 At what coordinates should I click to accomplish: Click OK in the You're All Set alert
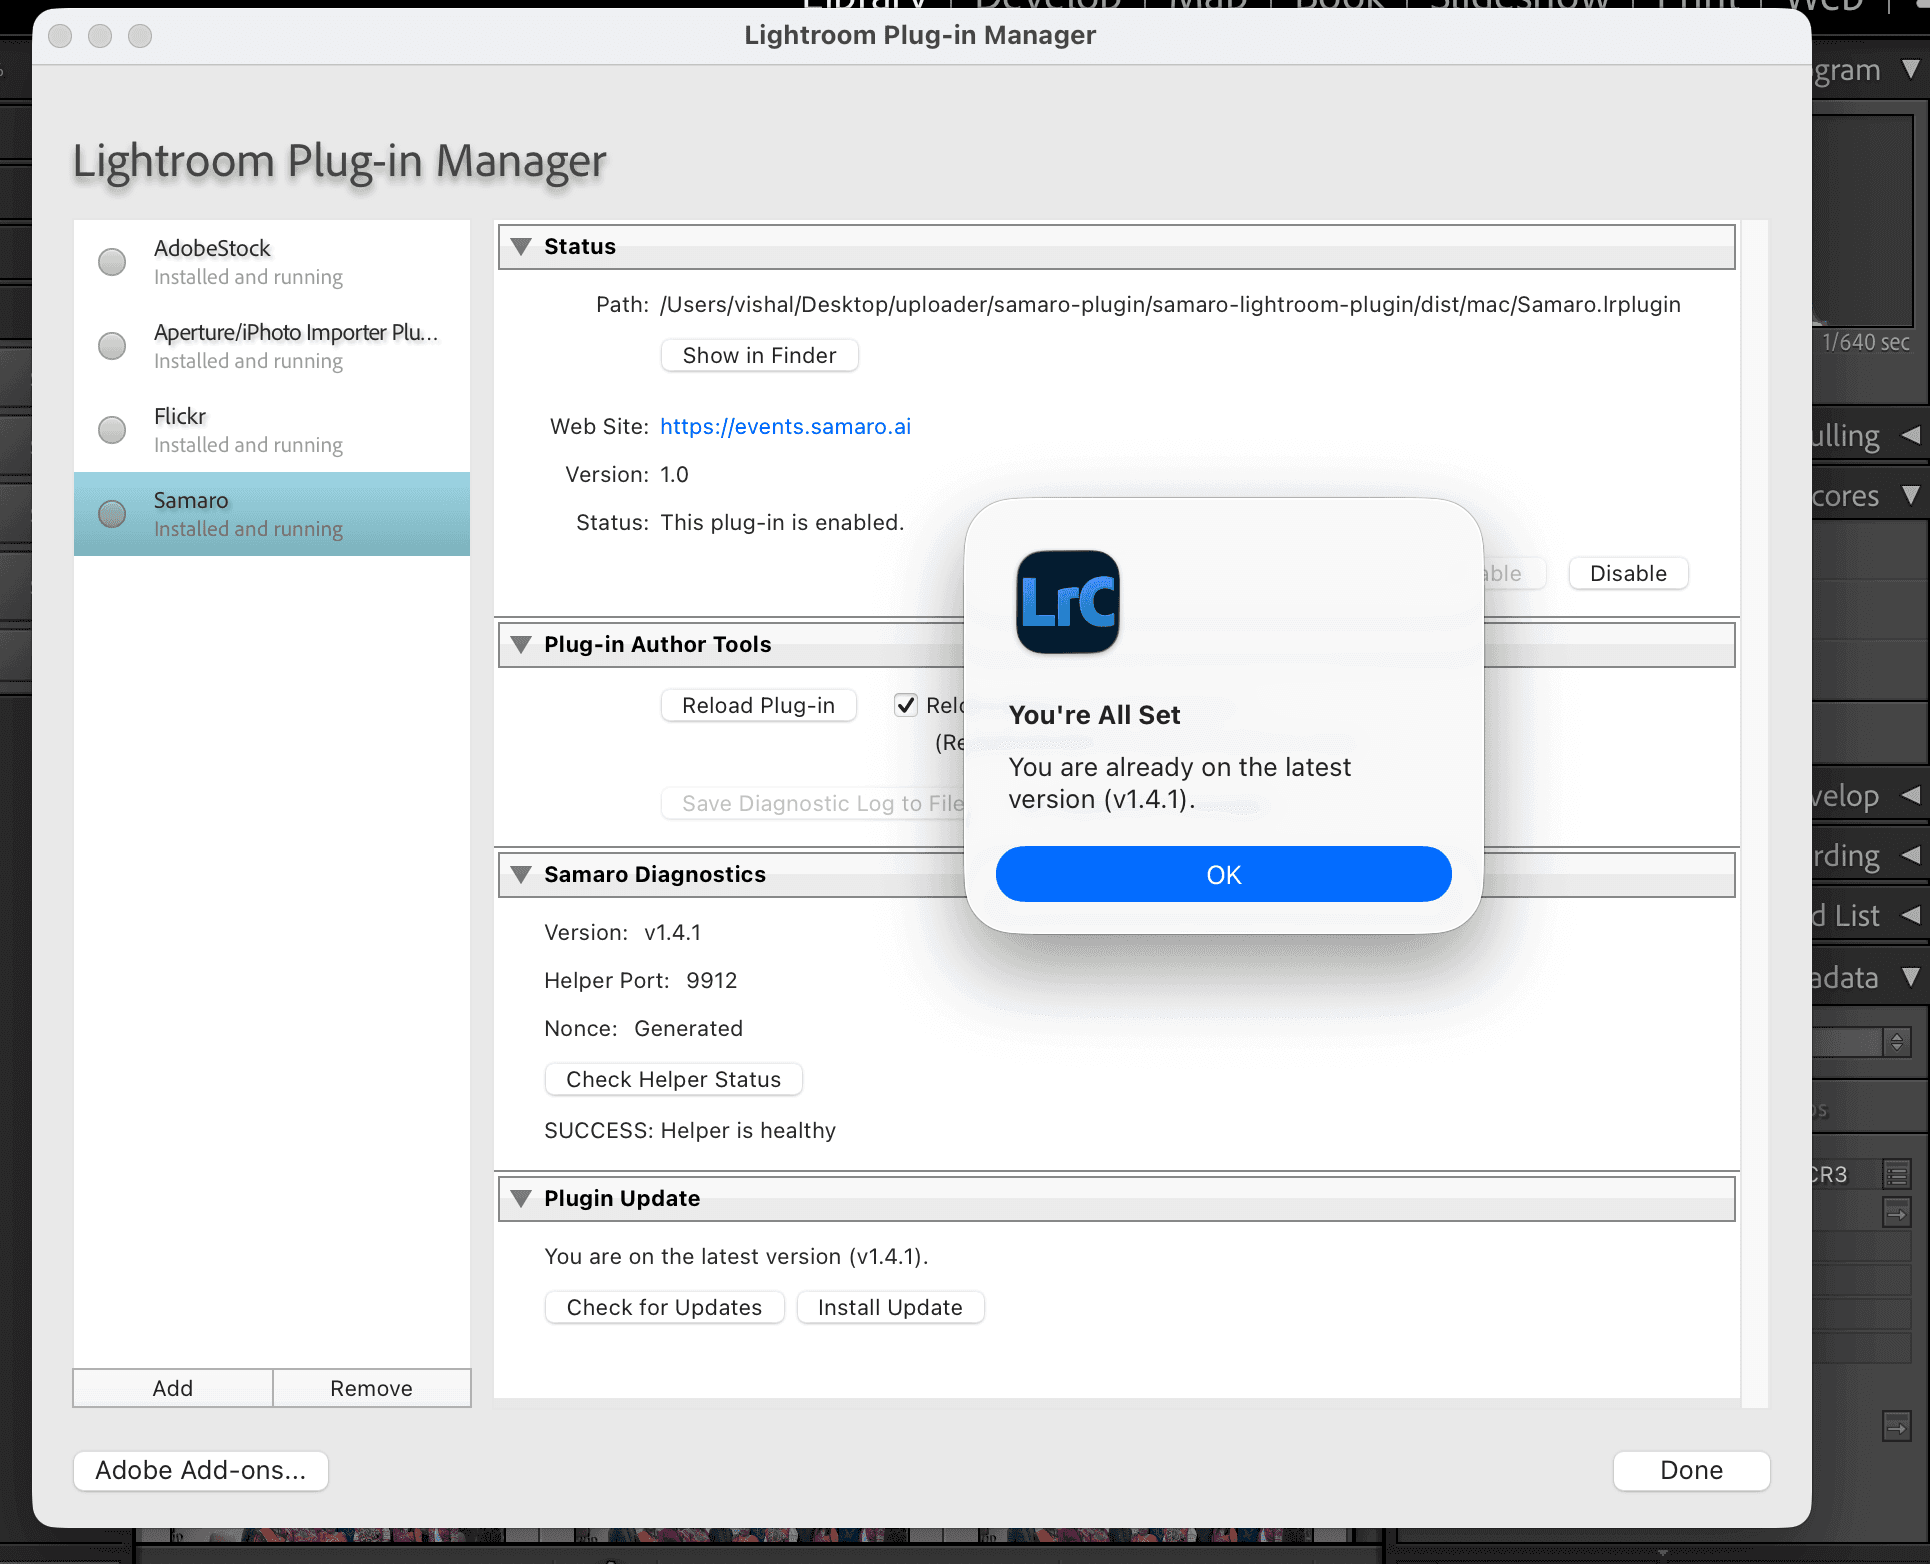click(1223, 874)
